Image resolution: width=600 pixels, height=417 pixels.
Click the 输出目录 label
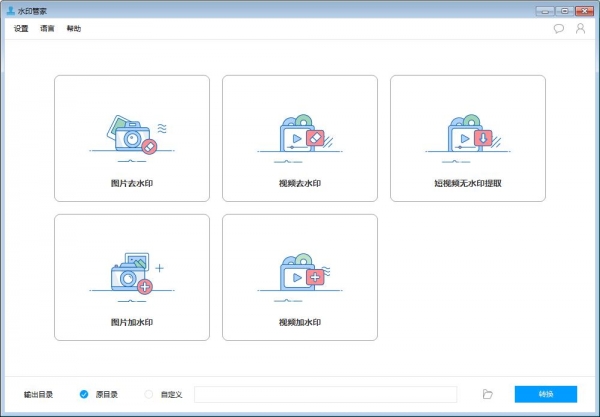tap(38, 394)
